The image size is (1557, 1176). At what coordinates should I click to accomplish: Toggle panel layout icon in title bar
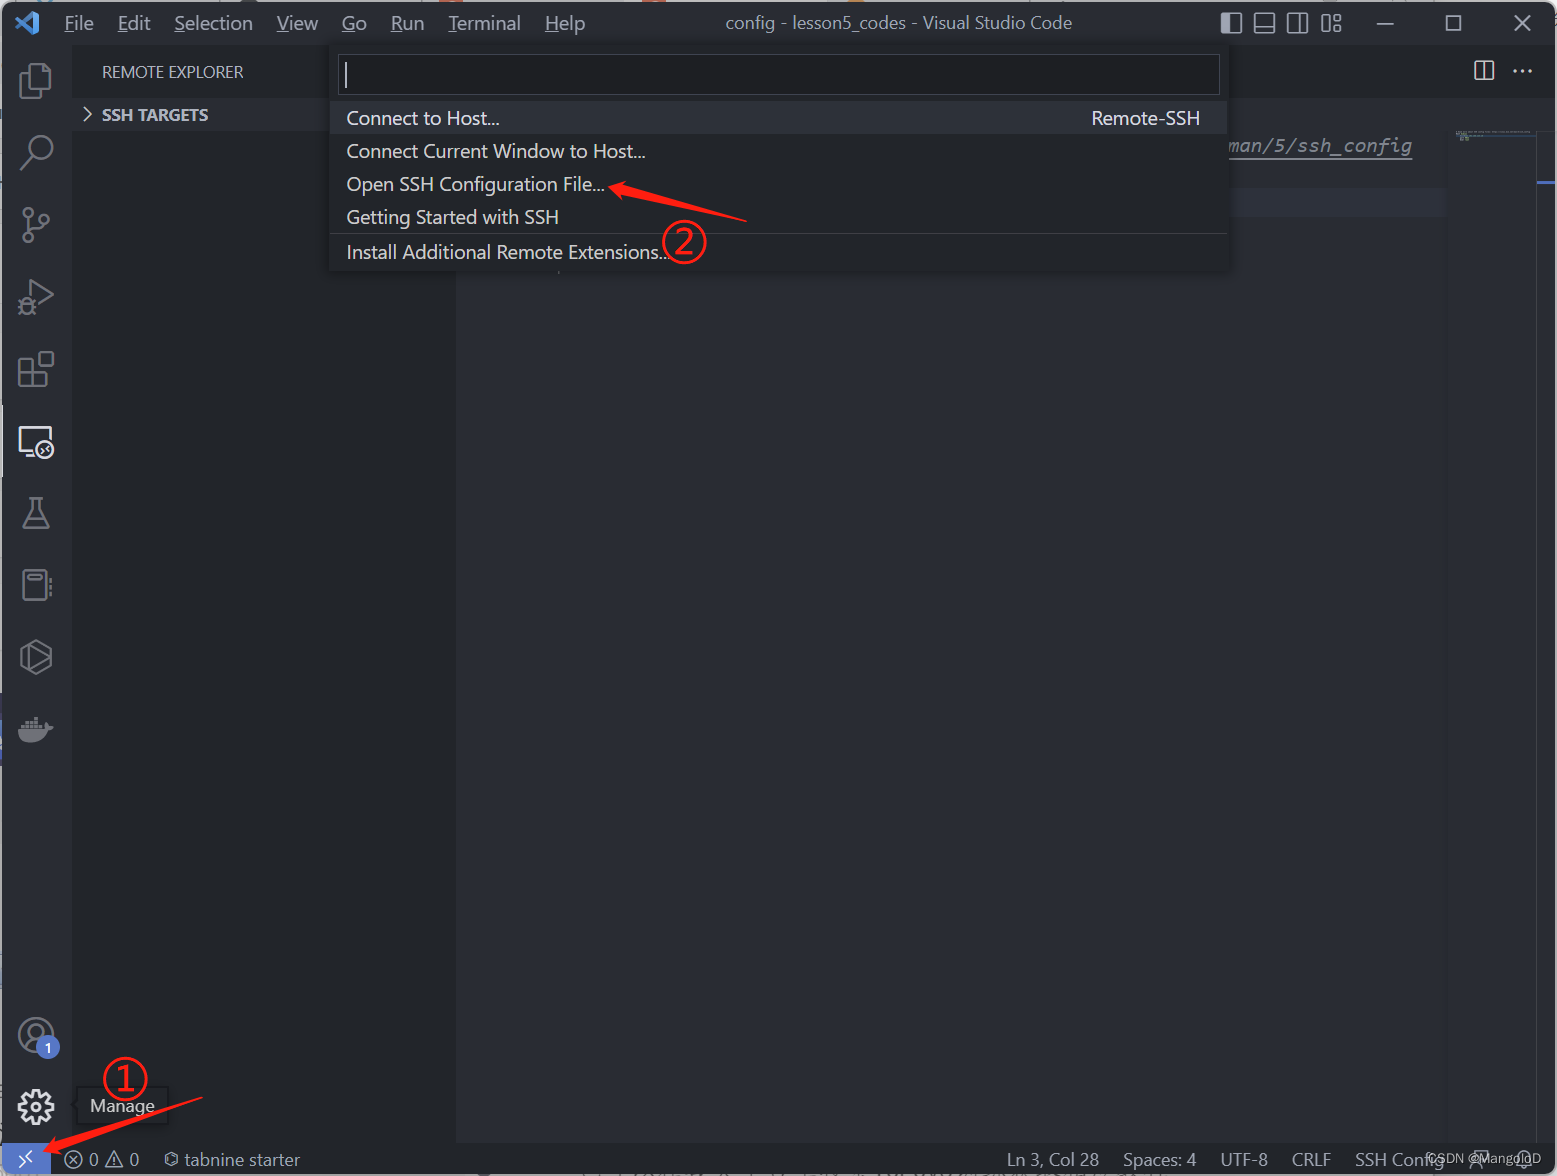[x=1264, y=23]
